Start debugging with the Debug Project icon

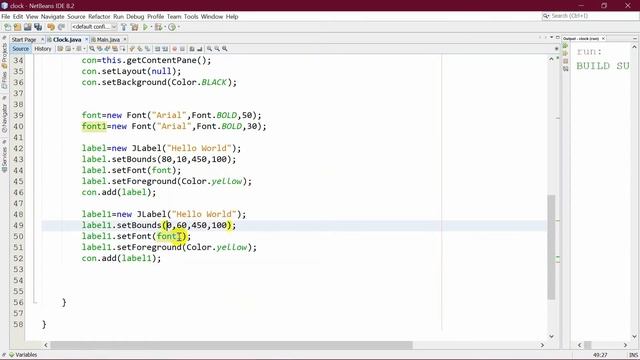tap(158, 27)
